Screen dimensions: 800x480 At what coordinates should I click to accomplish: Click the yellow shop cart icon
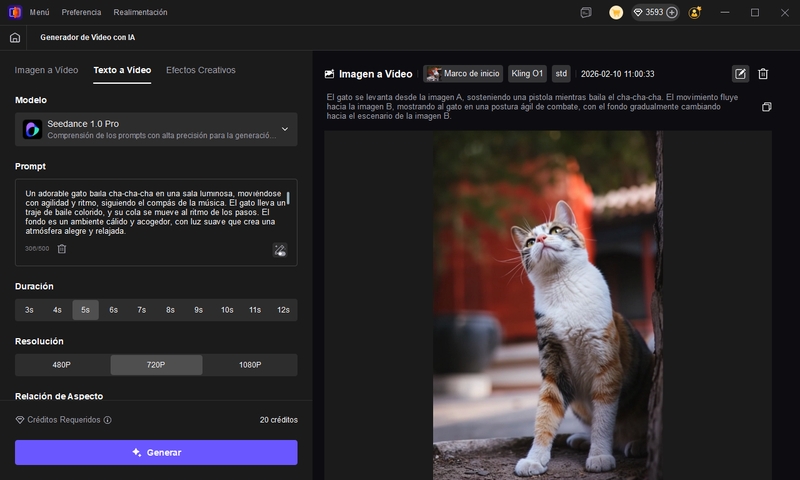tap(616, 12)
